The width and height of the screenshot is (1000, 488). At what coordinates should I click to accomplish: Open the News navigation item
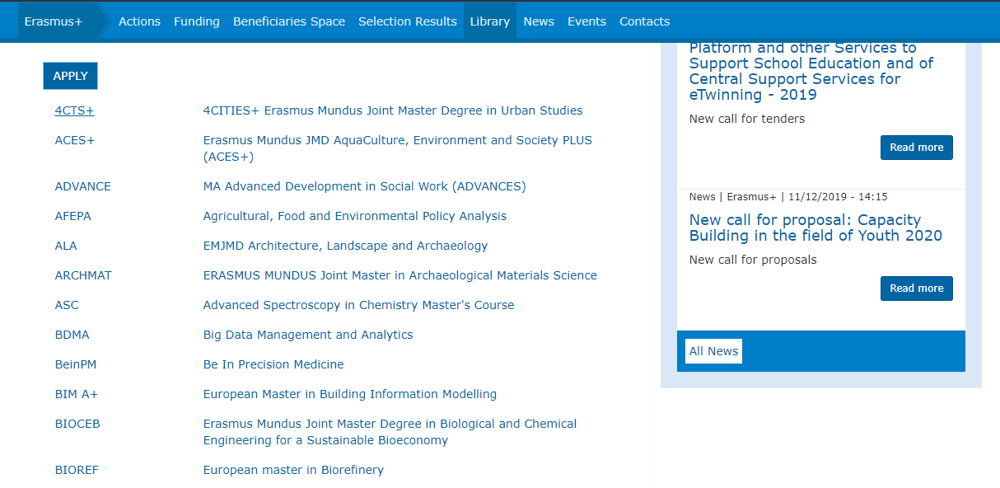[538, 21]
